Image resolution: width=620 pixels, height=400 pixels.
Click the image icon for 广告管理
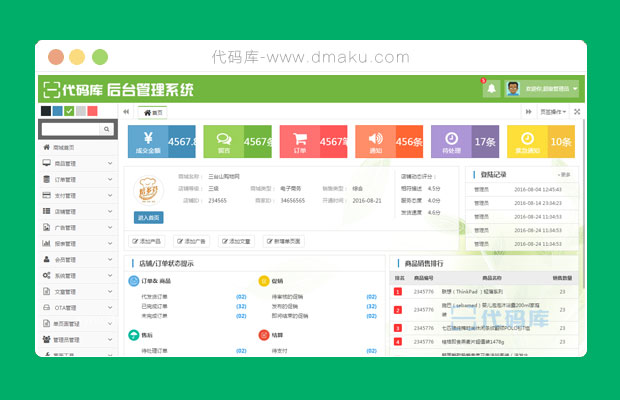(47, 227)
